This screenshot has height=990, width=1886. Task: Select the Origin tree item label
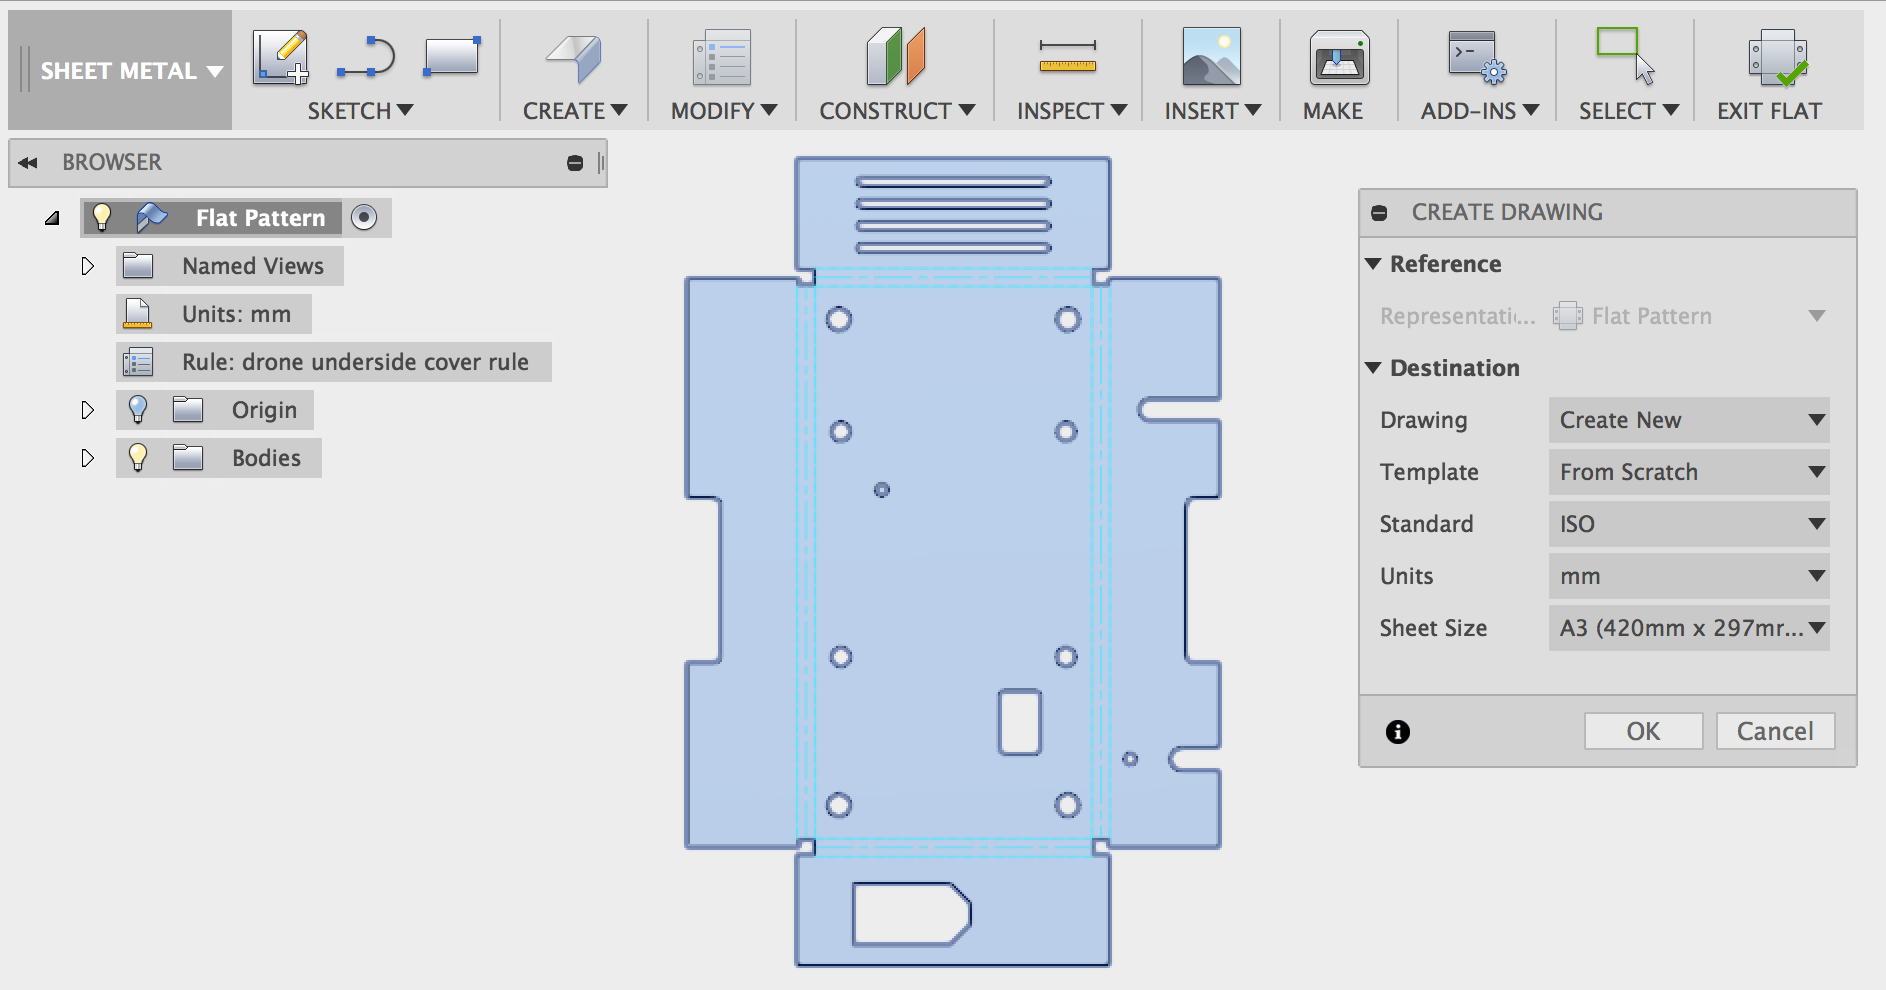point(264,410)
